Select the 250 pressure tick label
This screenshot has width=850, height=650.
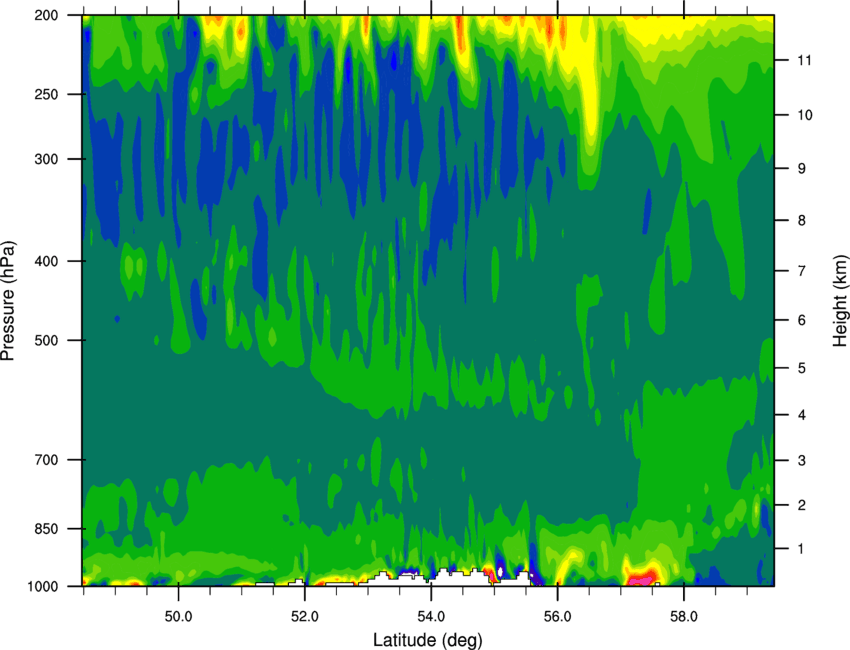(47, 94)
